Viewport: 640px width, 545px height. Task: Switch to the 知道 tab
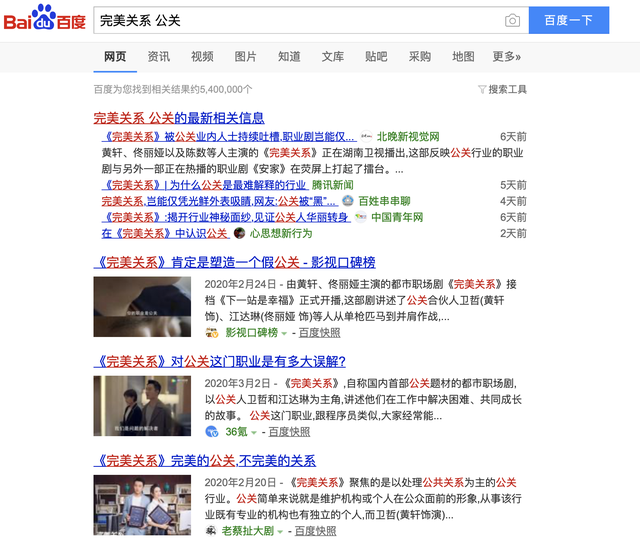tap(289, 56)
